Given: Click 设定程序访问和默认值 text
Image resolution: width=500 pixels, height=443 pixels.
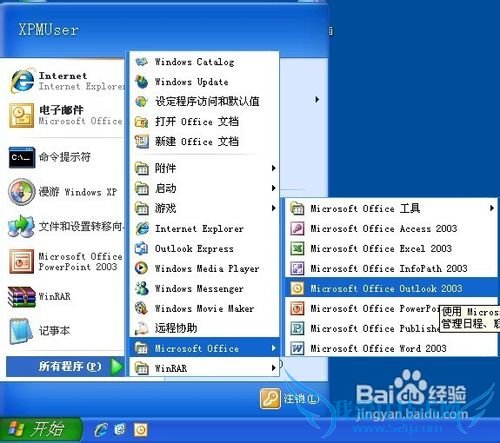Looking at the screenshot, I should [207, 101].
